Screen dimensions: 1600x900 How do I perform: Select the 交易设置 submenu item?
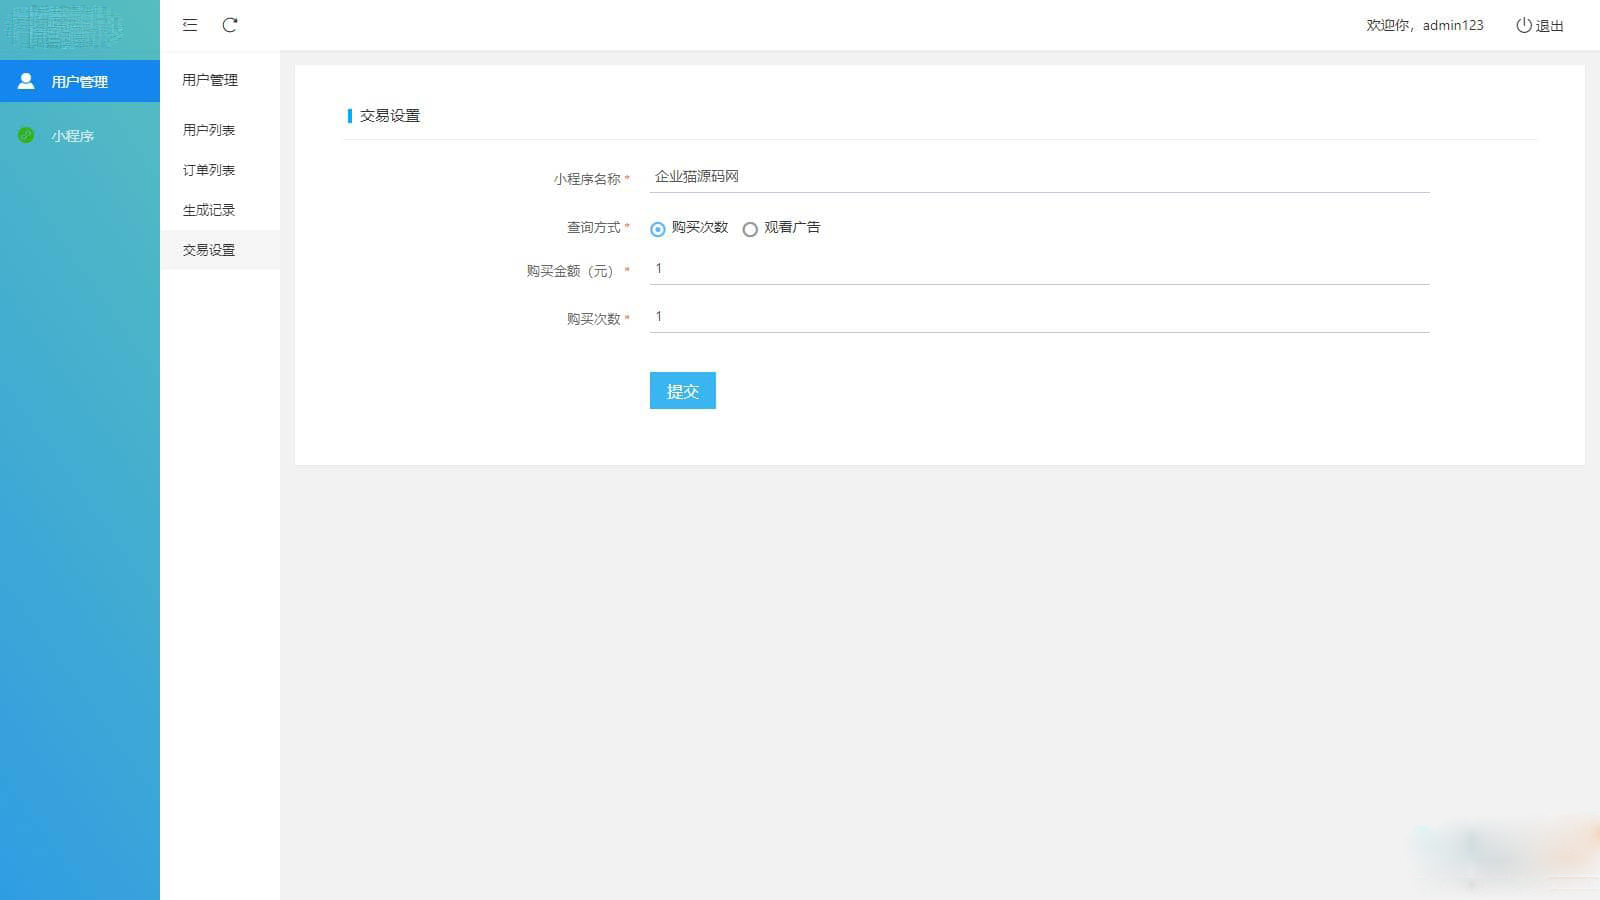209,250
